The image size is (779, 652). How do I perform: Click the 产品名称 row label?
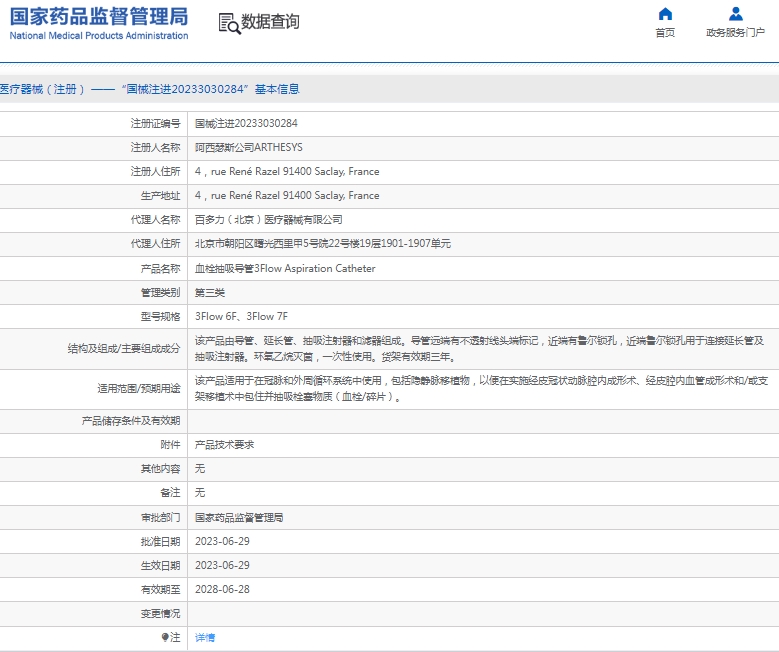pos(160,268)
